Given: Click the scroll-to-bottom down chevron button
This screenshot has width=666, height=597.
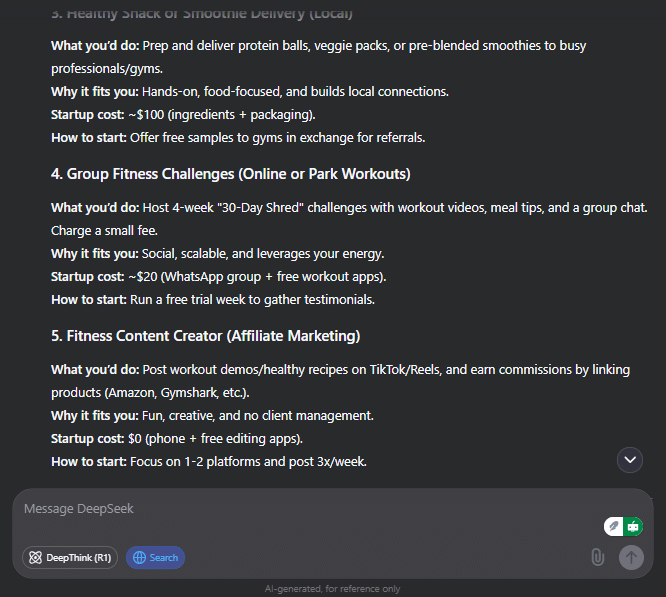Looking at the screenshot, I should pos(630,459).
